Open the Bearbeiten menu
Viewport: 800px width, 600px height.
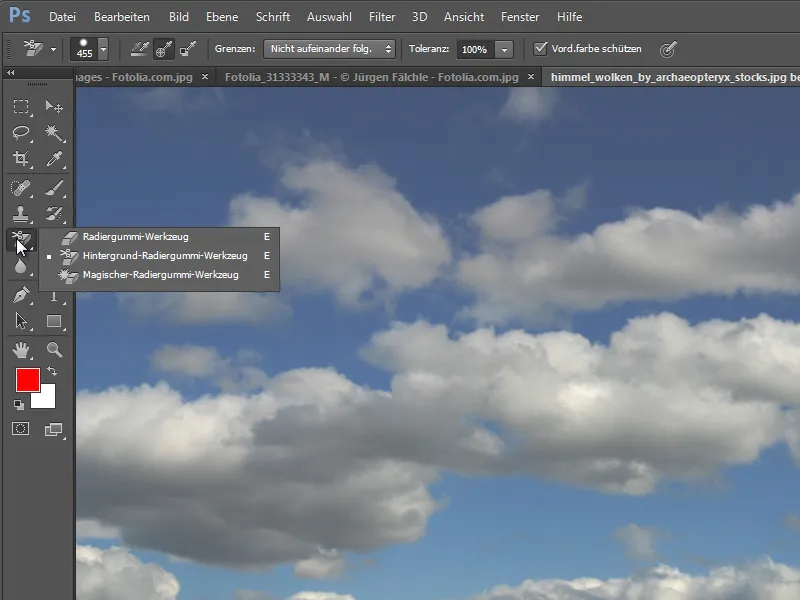(x=121, y=17)
